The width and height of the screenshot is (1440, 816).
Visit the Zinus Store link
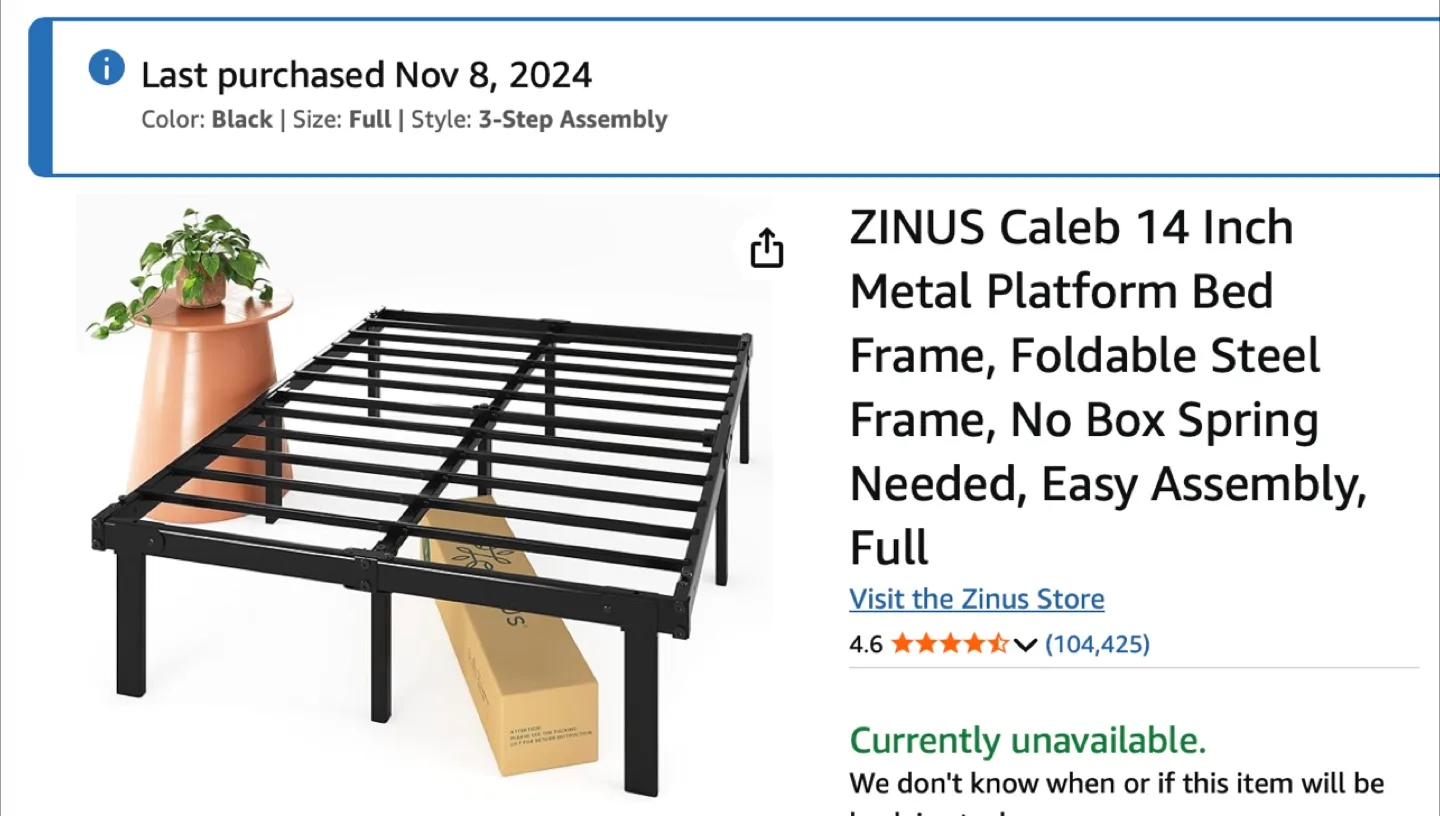(x=976, y=599)
